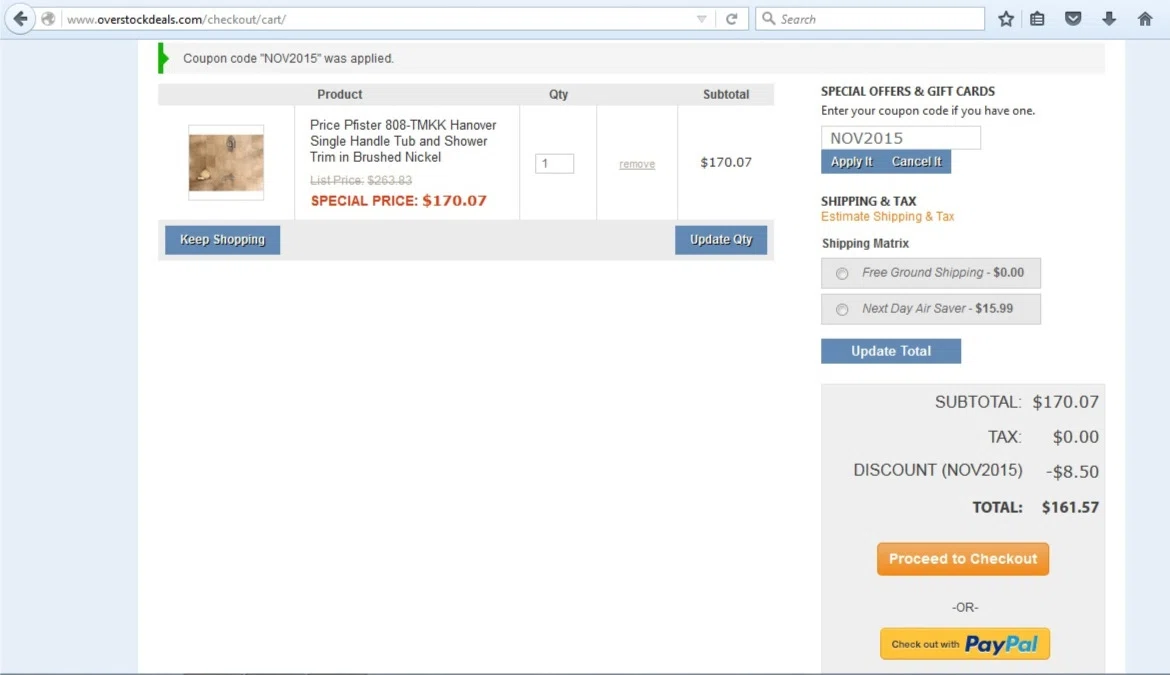Check out with PayPal
Image resolution: width=1170 pixels, height=675 pixels.
[965, 644]
